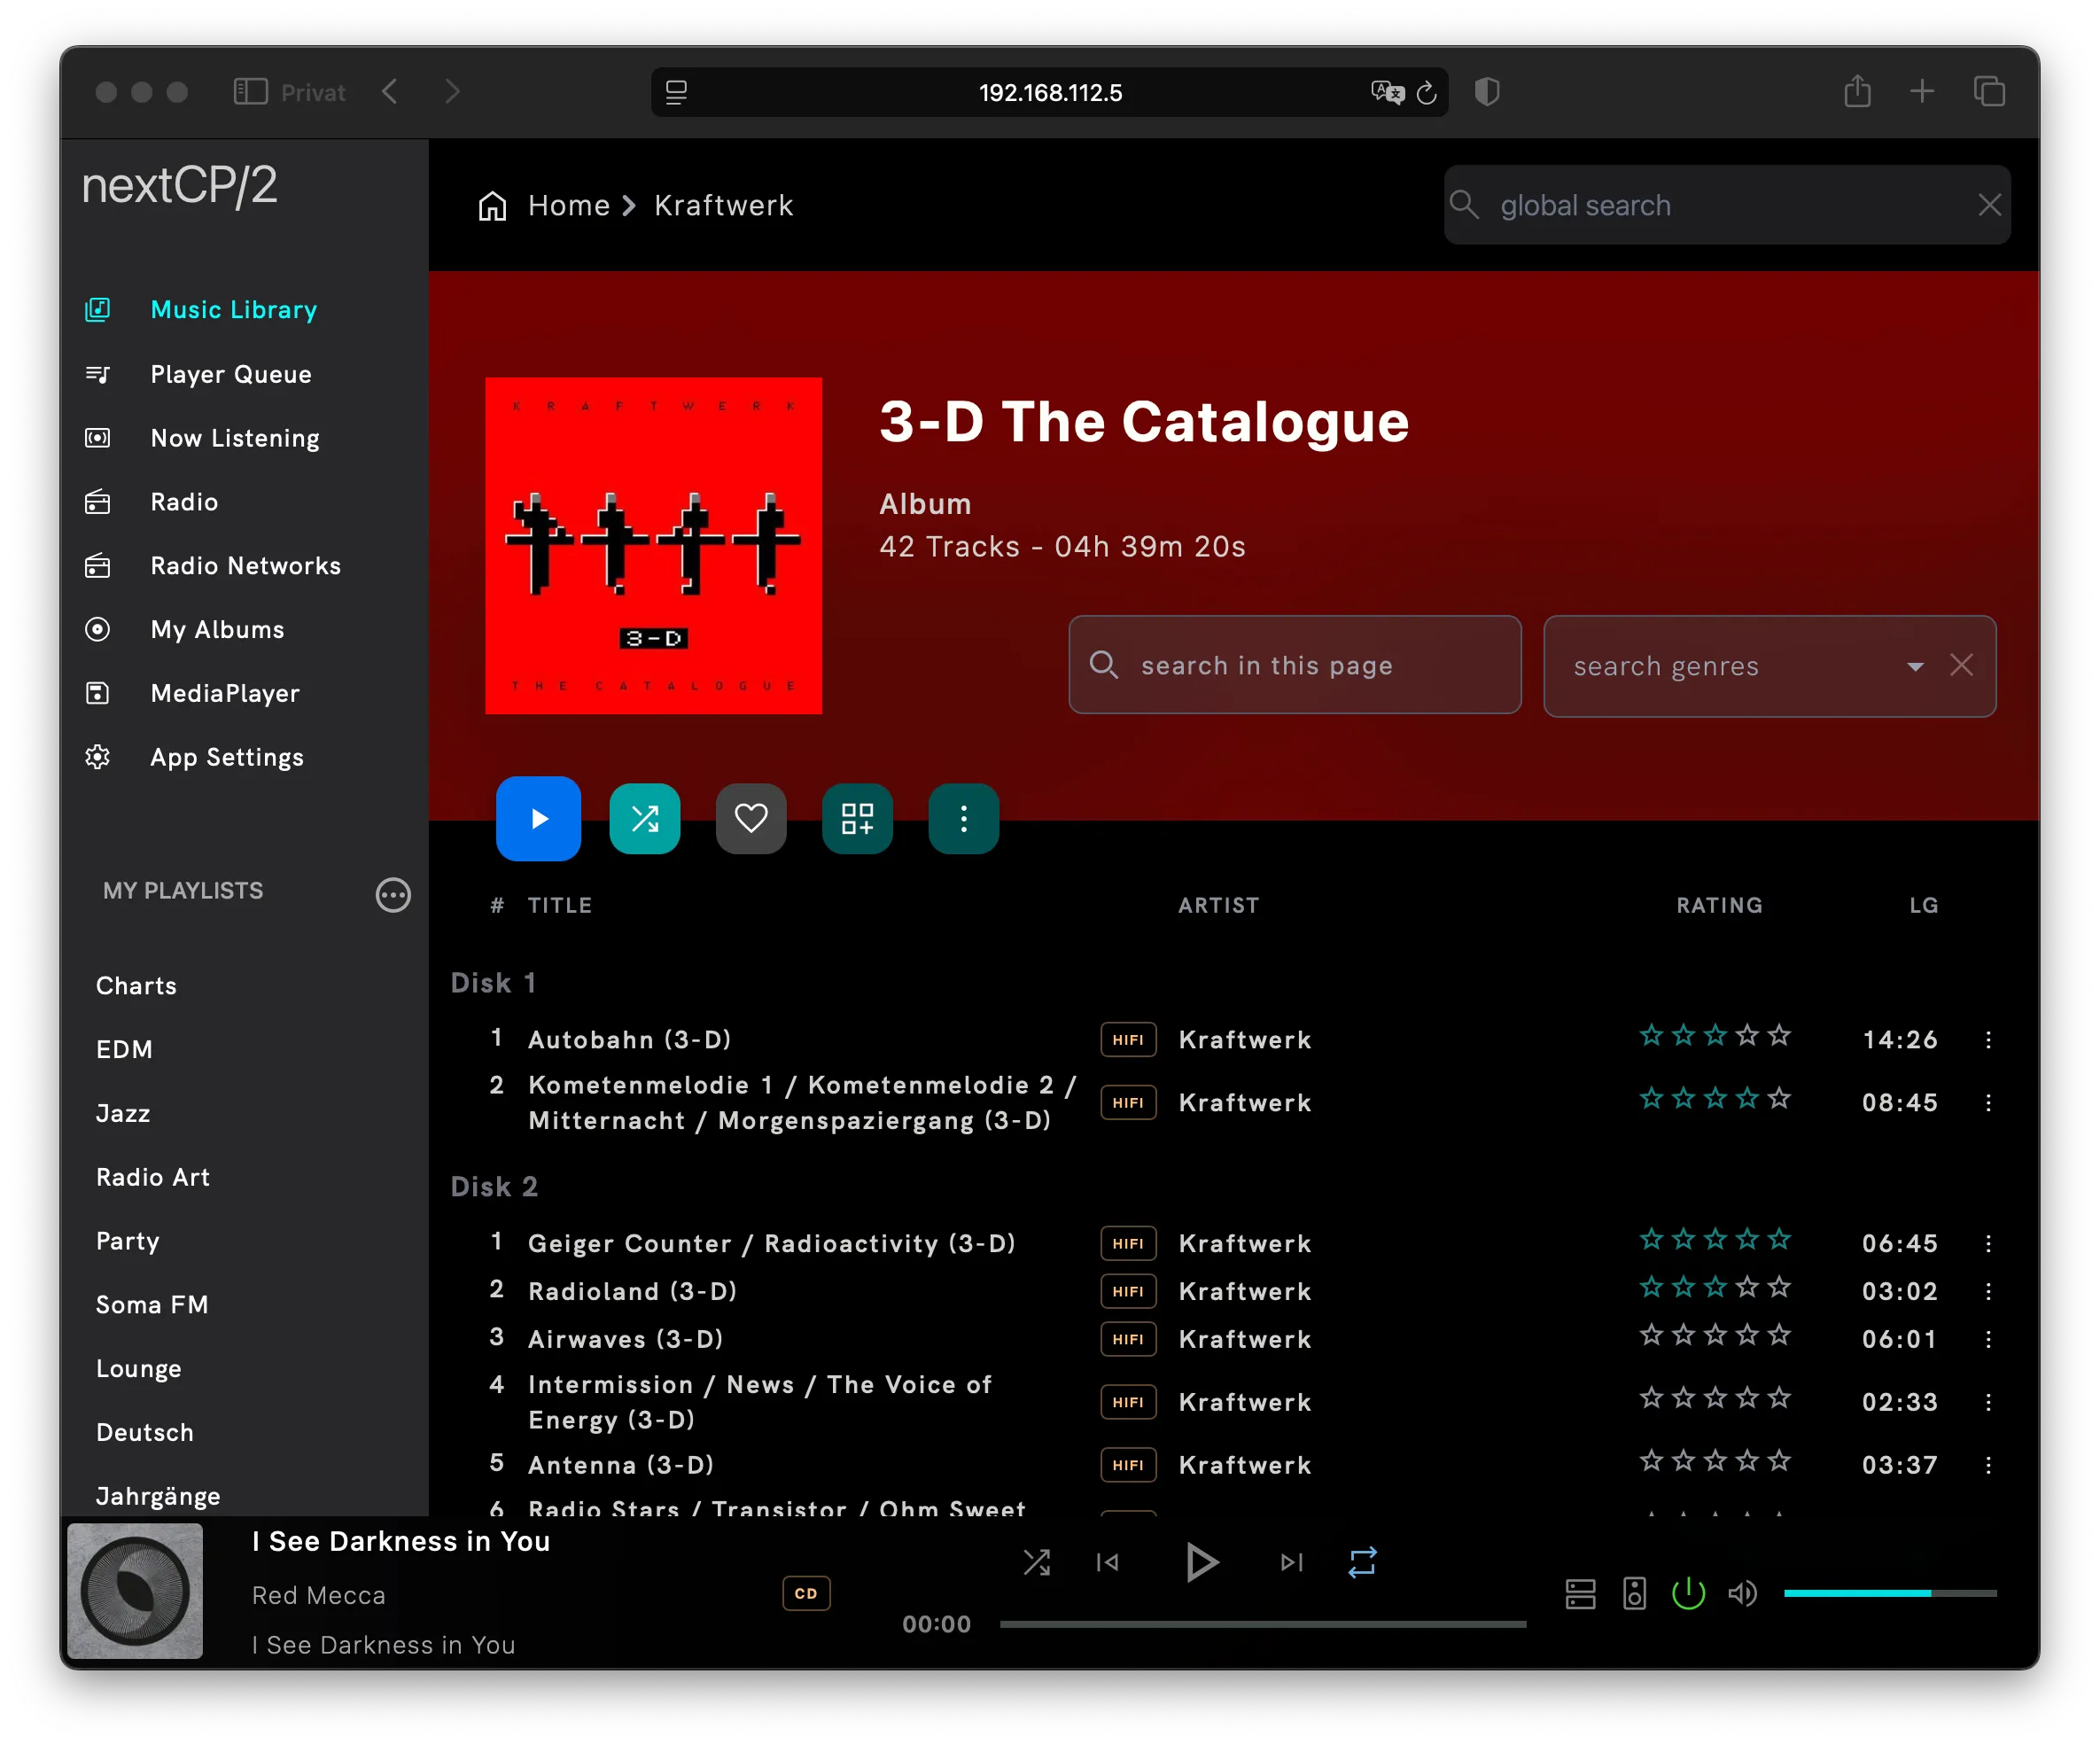Open Music Library in the sidebar

[x=233, y=310]
